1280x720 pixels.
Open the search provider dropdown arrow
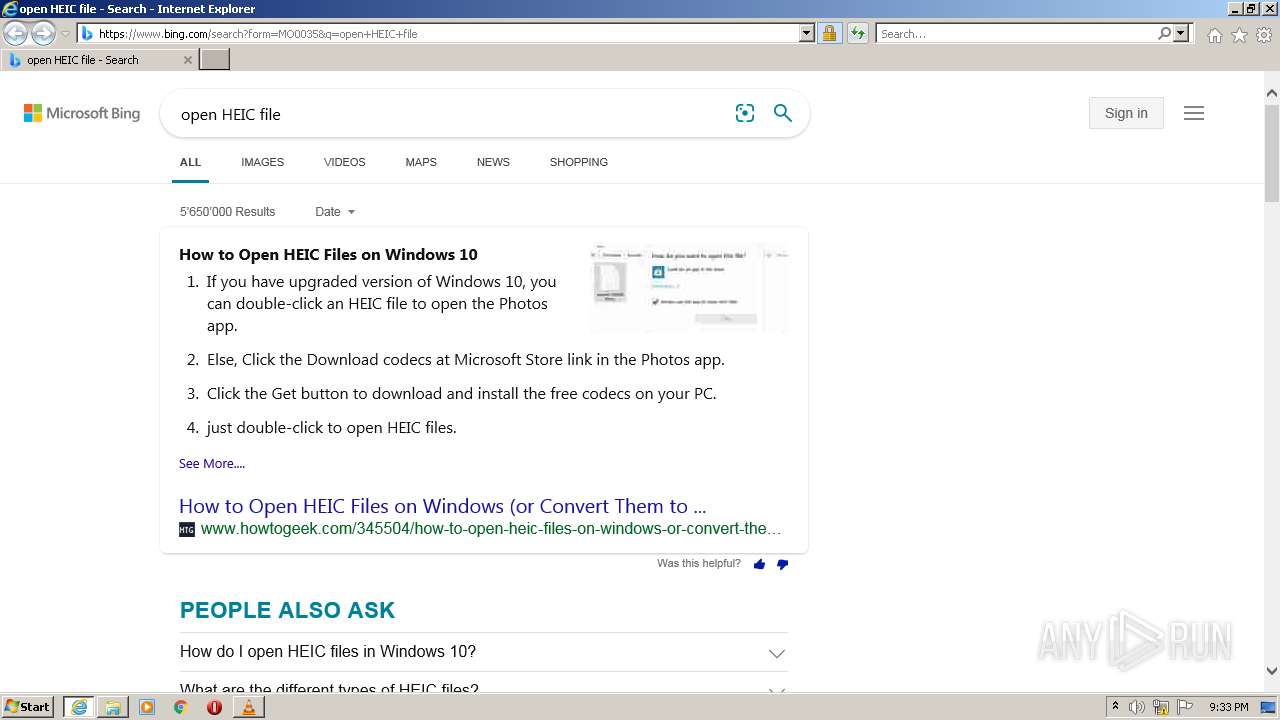click(1181, 34)
